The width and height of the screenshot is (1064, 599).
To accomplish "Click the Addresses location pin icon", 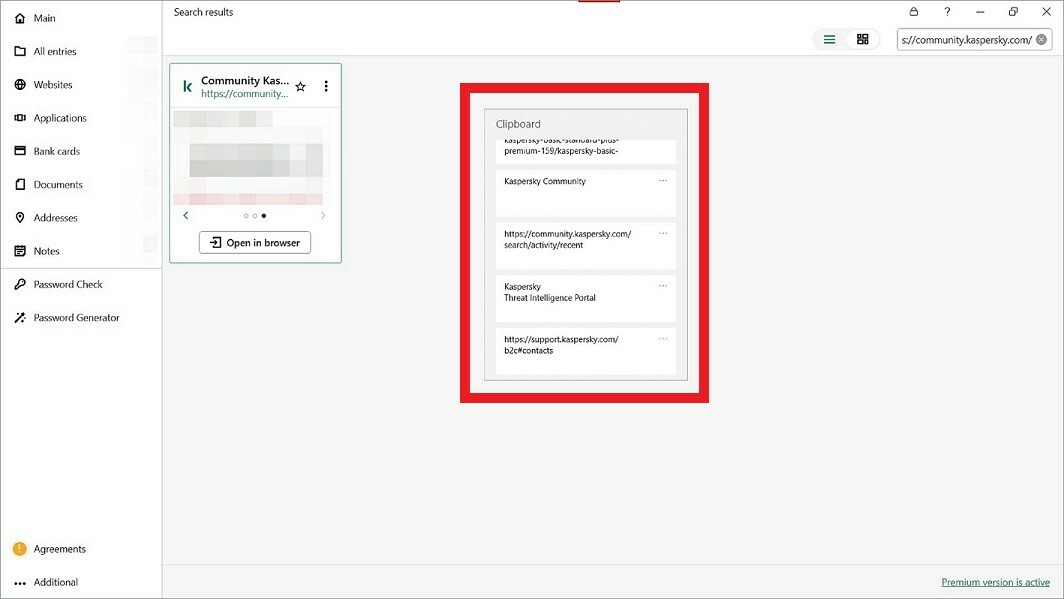I will 20,218.
